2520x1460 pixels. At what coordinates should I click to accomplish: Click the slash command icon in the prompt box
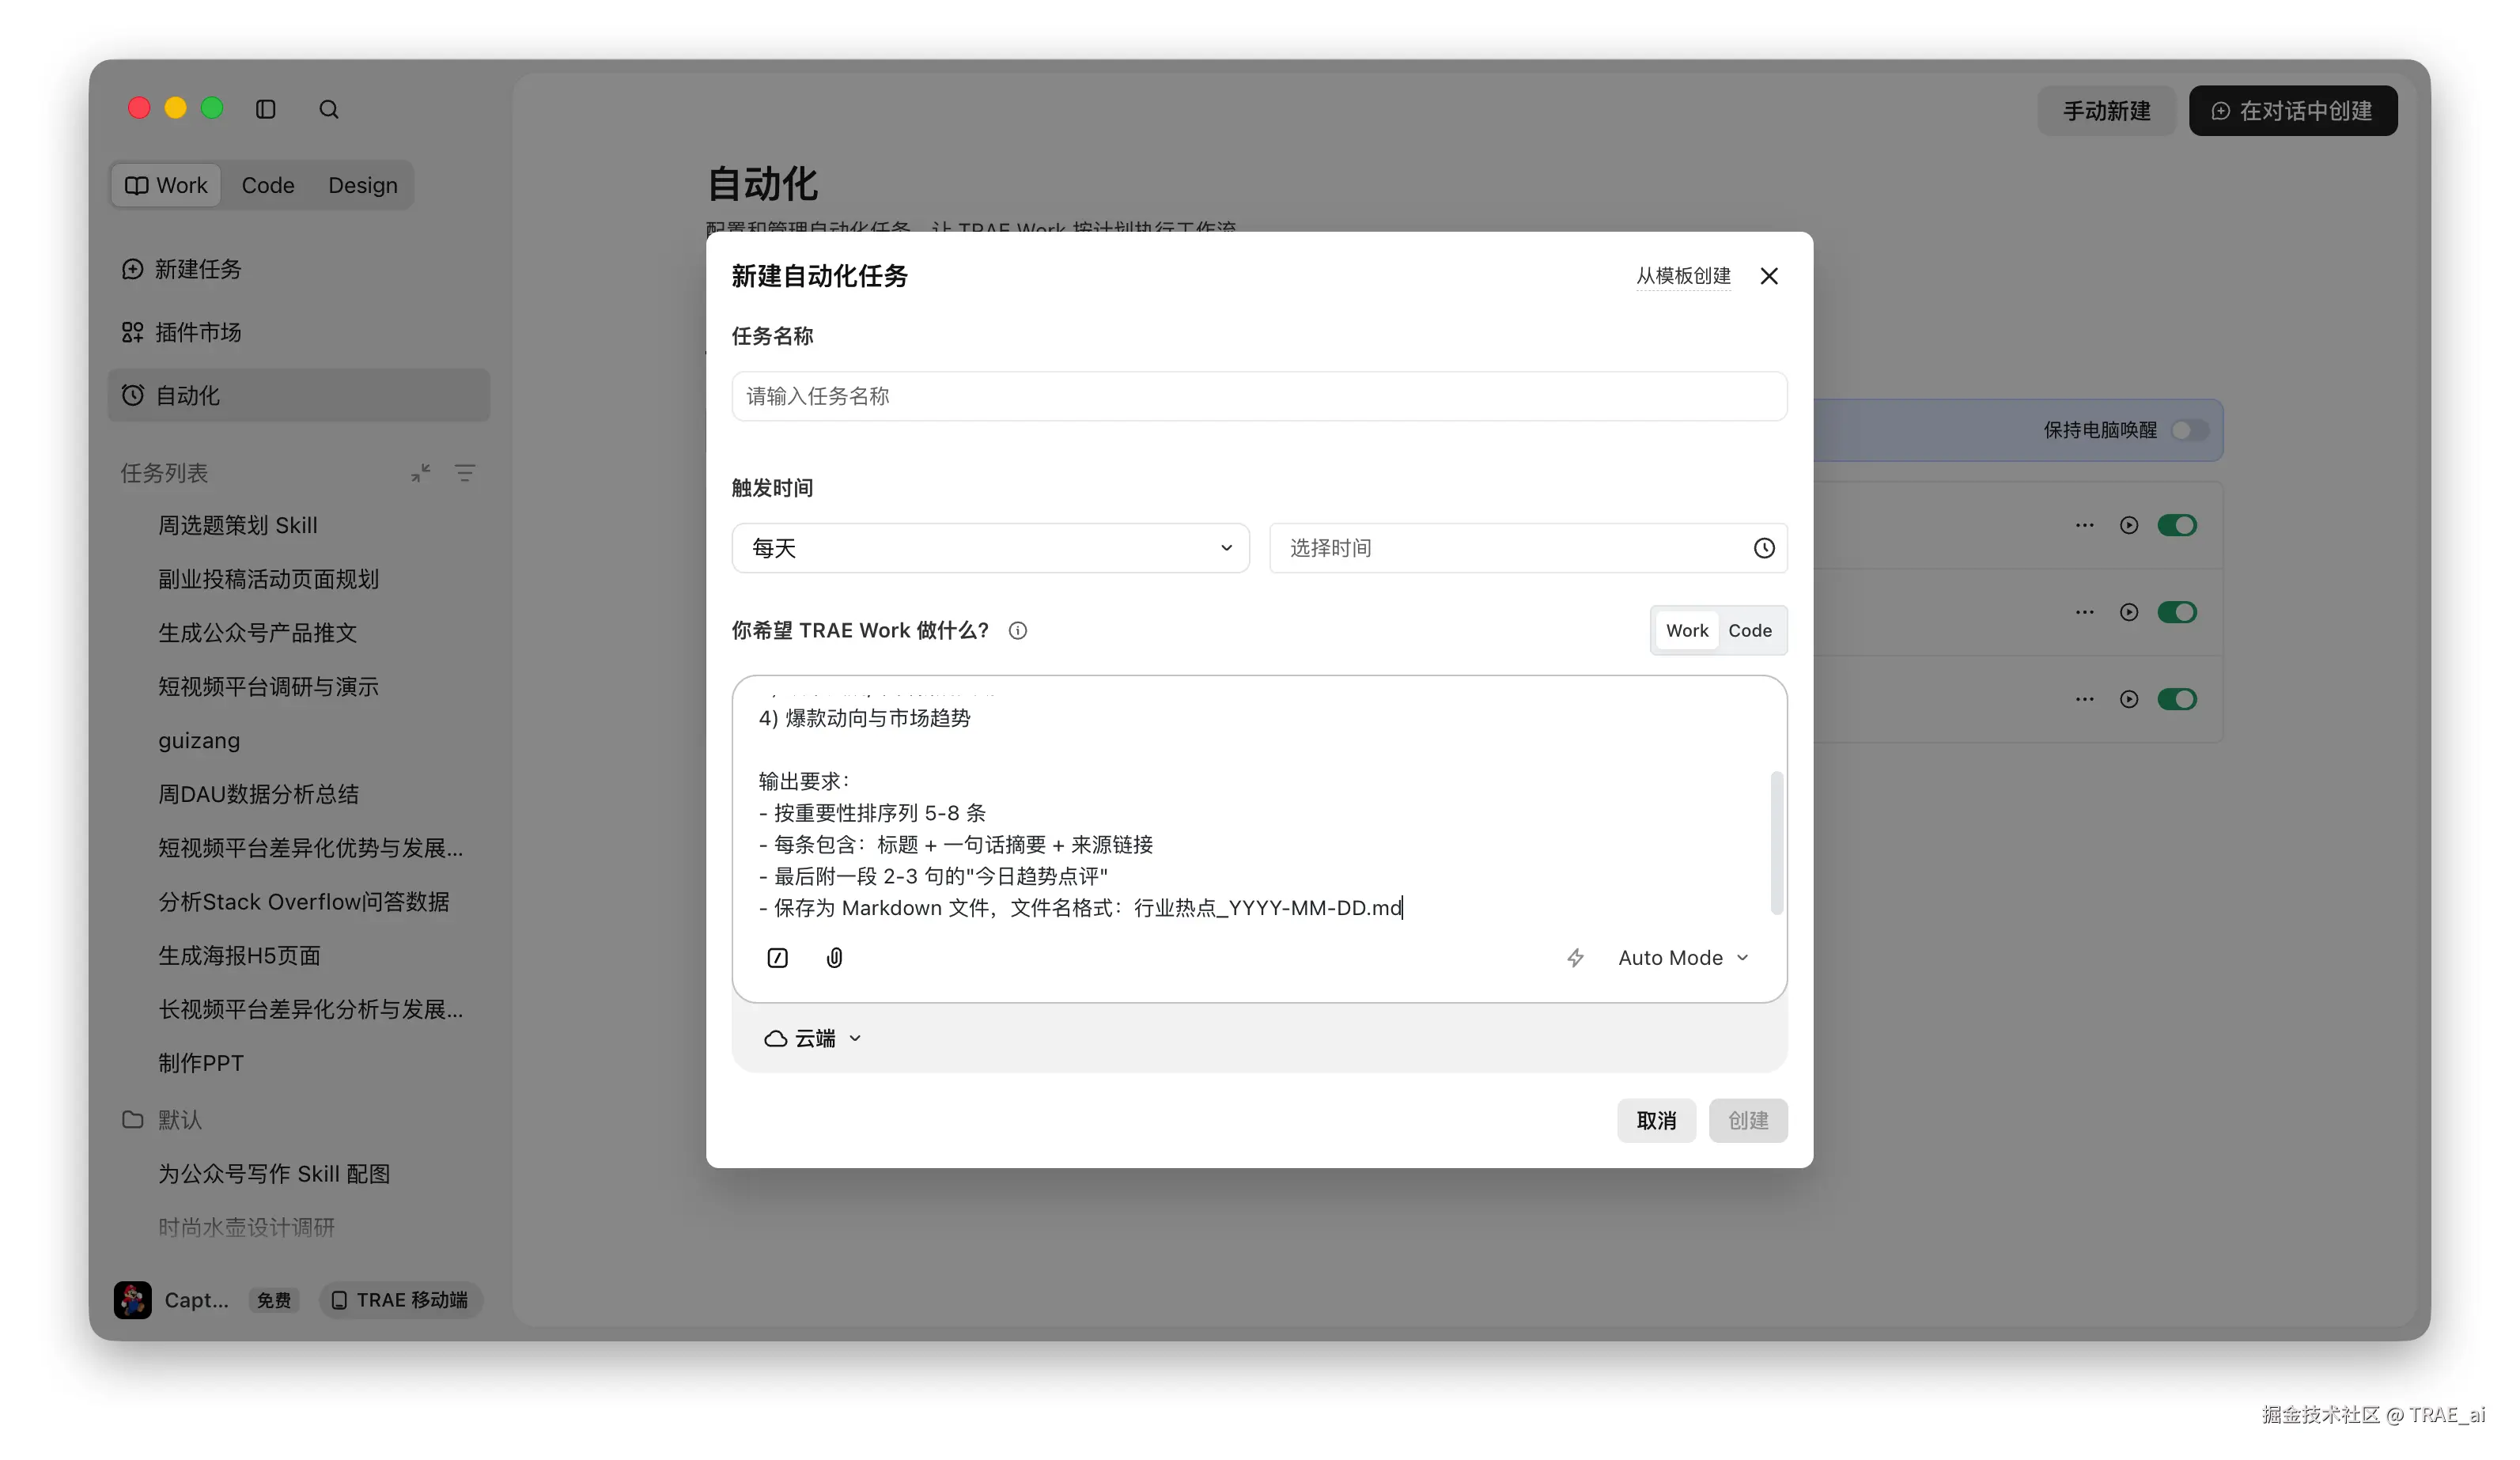[x=777, y=958]
